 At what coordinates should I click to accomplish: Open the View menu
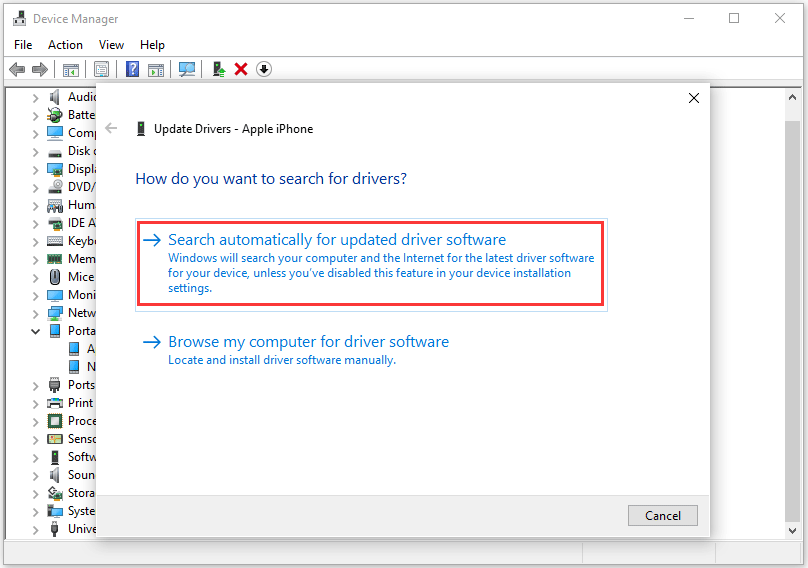111,45
